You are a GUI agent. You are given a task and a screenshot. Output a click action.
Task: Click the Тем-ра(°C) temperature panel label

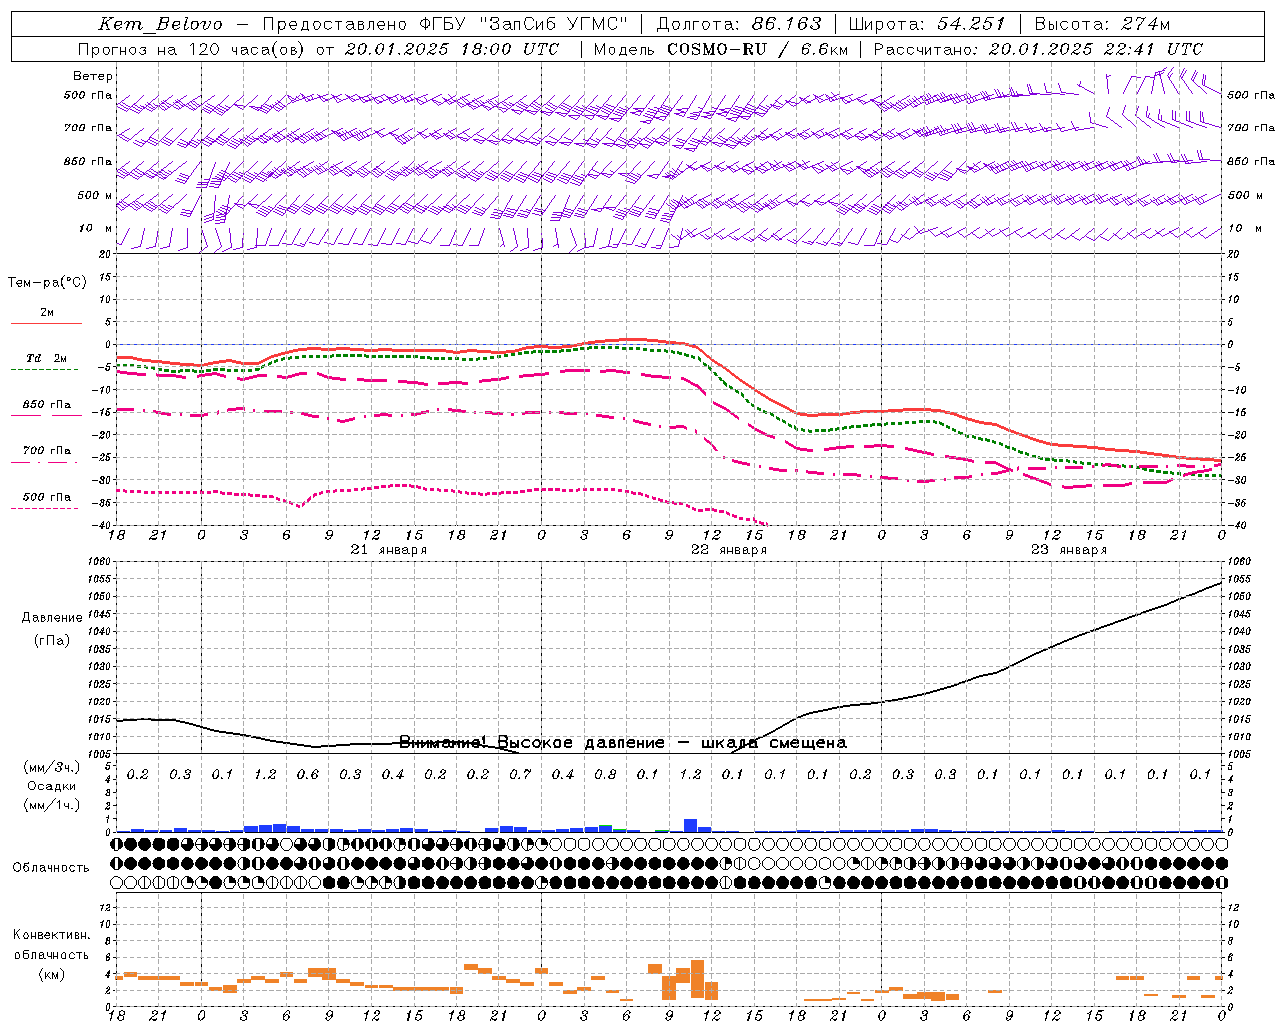click(47, 283)
